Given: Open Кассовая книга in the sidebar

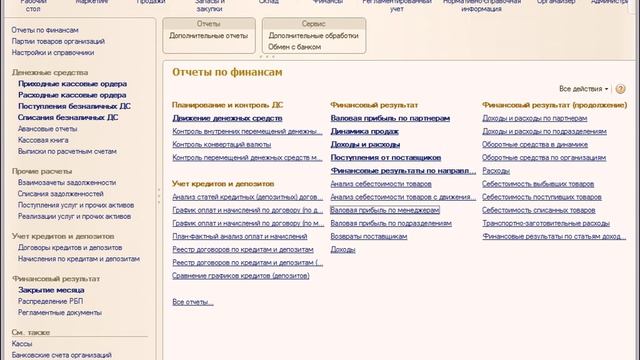Looking at the screenshot, I should coord(43,140).
